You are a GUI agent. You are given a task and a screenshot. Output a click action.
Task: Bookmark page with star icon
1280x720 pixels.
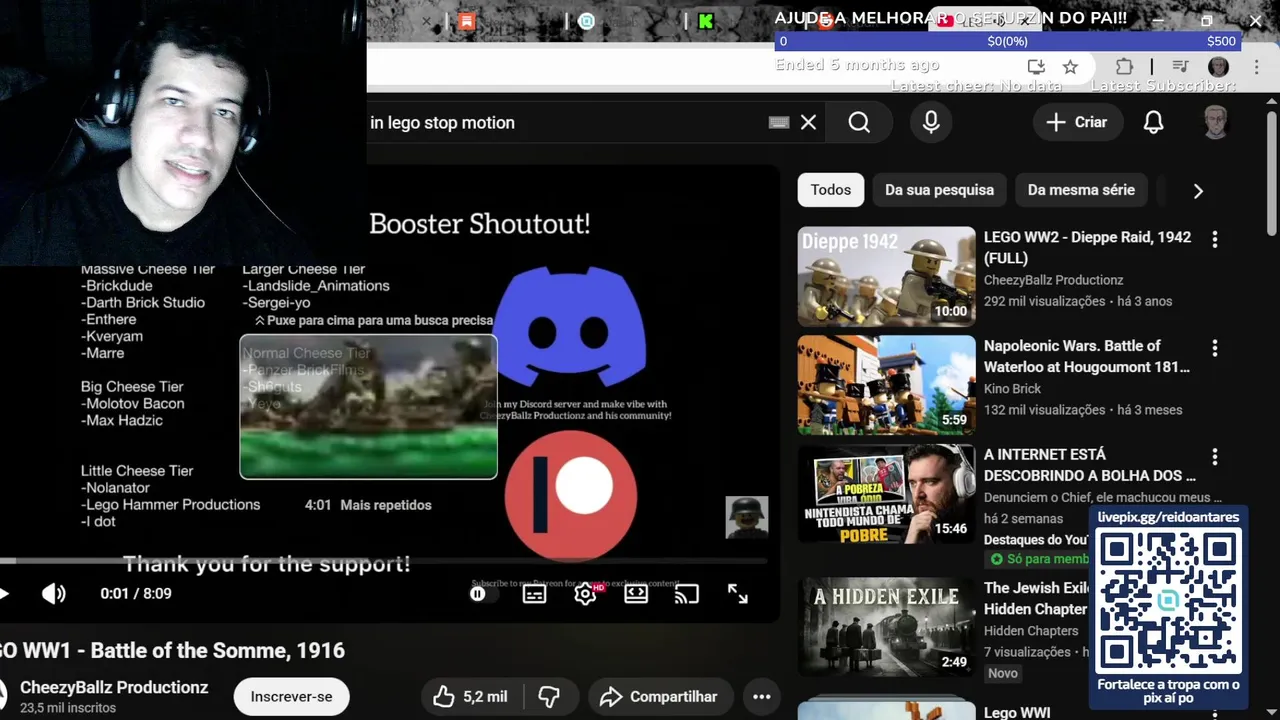click(1070, 67)
